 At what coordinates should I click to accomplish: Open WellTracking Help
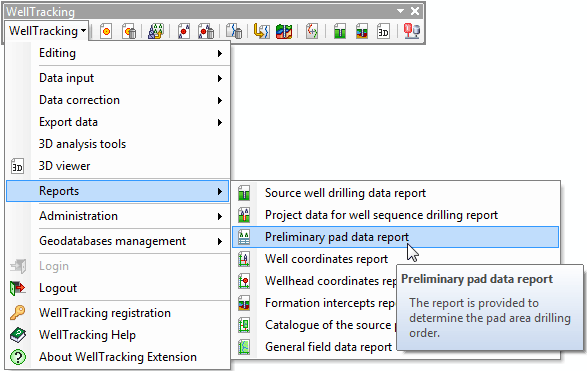click(118, 335)
